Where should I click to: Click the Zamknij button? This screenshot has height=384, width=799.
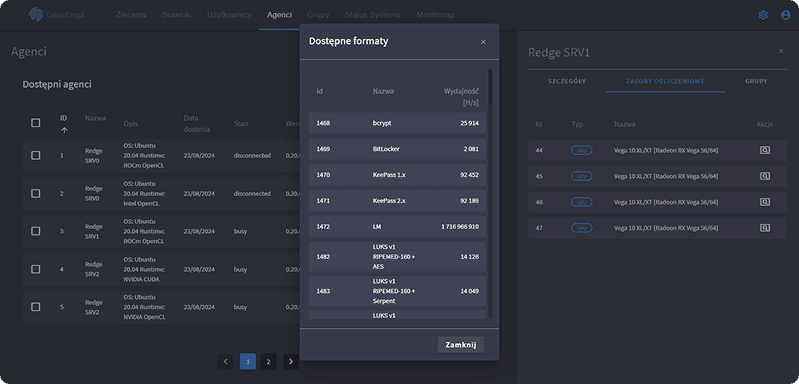click(x=461, y=345)
